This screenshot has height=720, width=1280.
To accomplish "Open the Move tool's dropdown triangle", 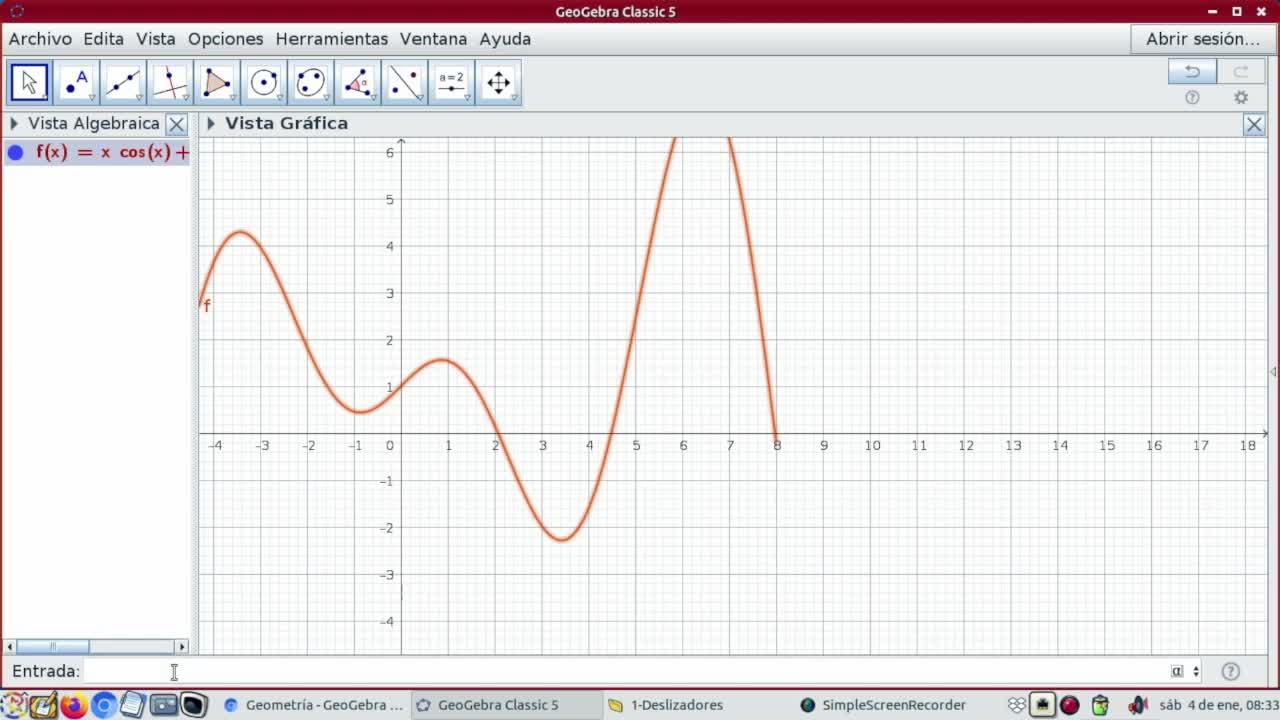I will pos(45,98).
